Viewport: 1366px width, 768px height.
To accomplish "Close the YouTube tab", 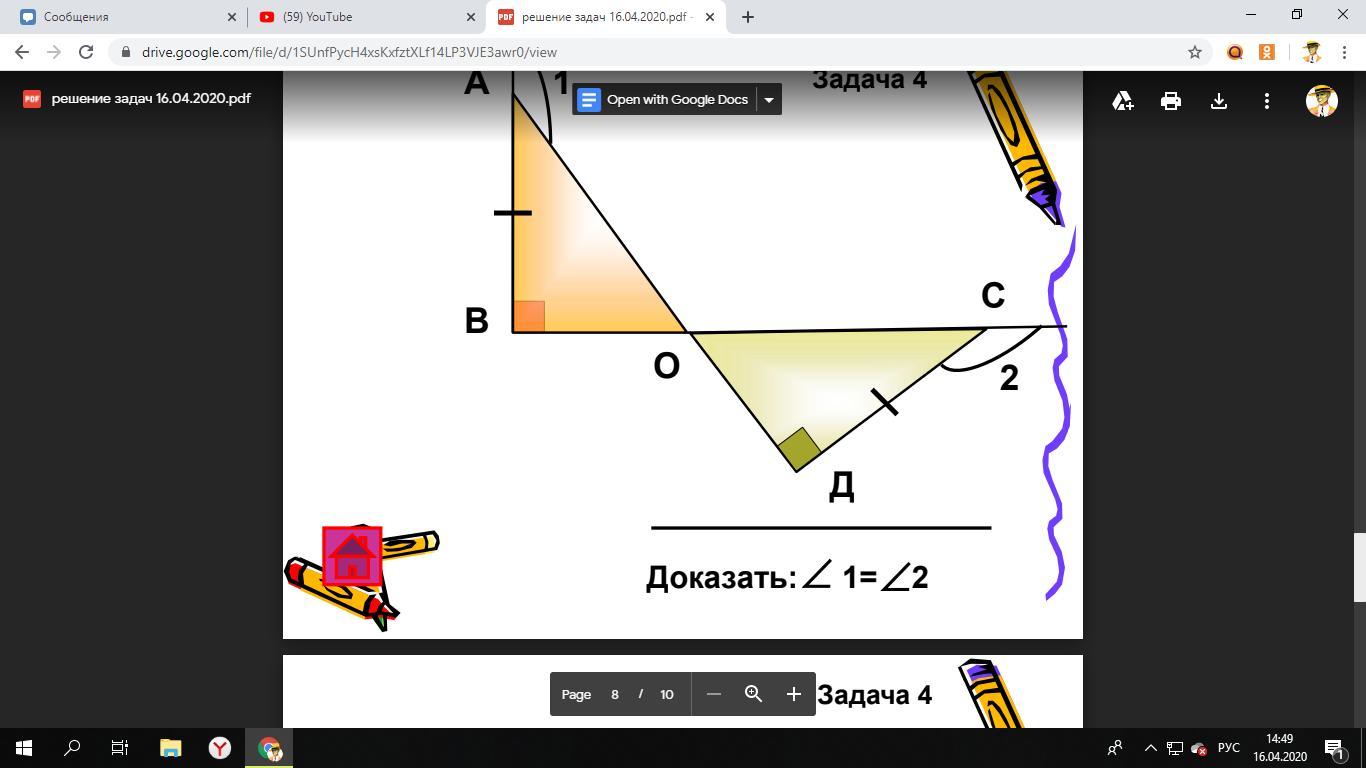I will point(471,17).
